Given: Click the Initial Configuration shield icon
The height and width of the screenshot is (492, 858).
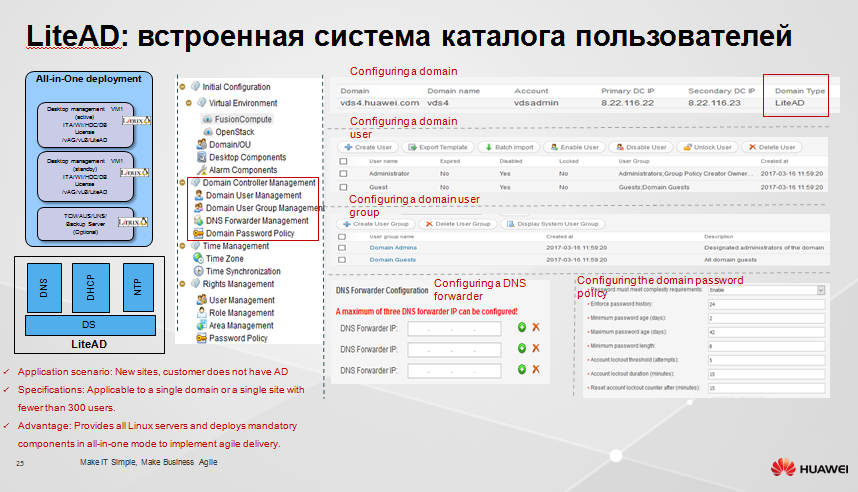Looking at the screenshot, I should 195,86.
